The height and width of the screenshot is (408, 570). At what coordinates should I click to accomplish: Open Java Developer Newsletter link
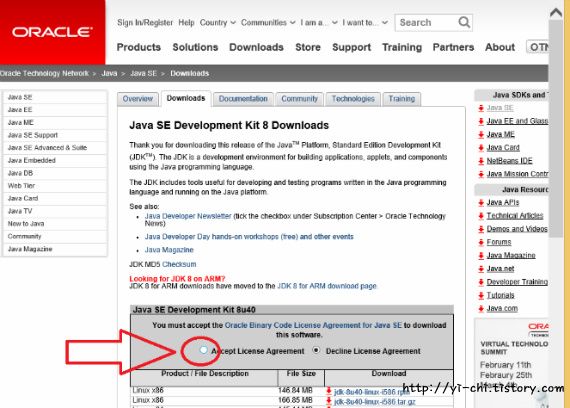click(188, 216)
